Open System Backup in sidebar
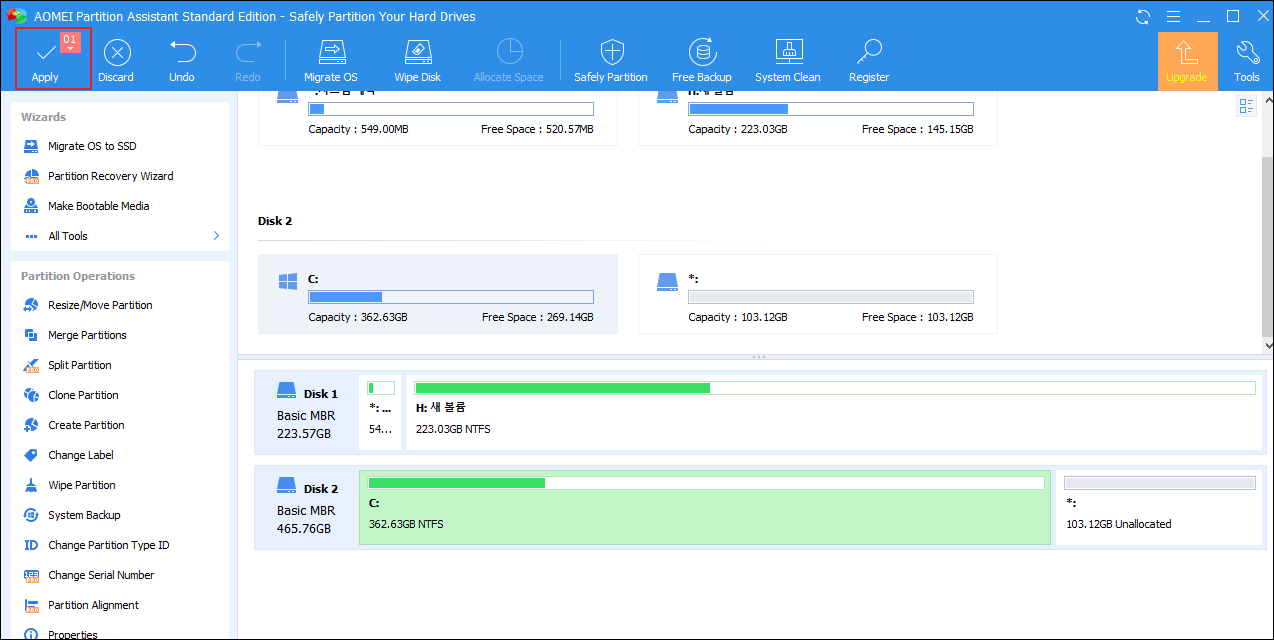This screenshot has height=640, width=1274. (x=71, y=515)
